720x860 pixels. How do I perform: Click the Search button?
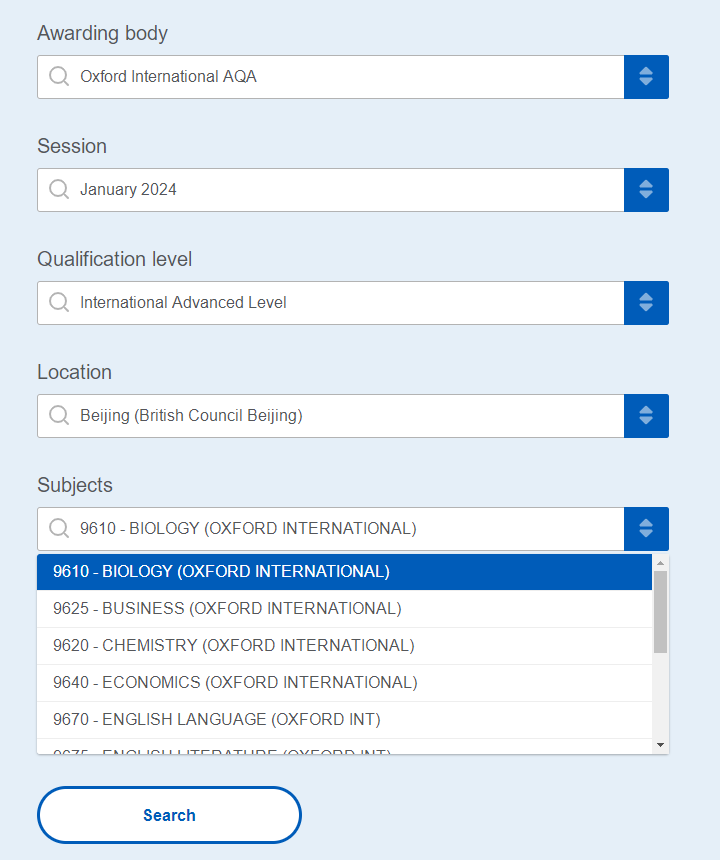[169, 815]
